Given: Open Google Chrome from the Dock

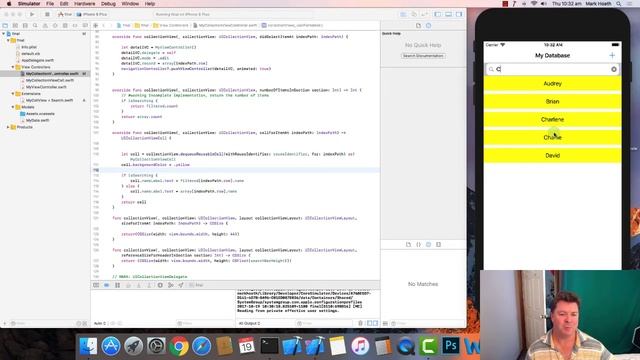Looking at the screenshot, I should pos(179,346).
